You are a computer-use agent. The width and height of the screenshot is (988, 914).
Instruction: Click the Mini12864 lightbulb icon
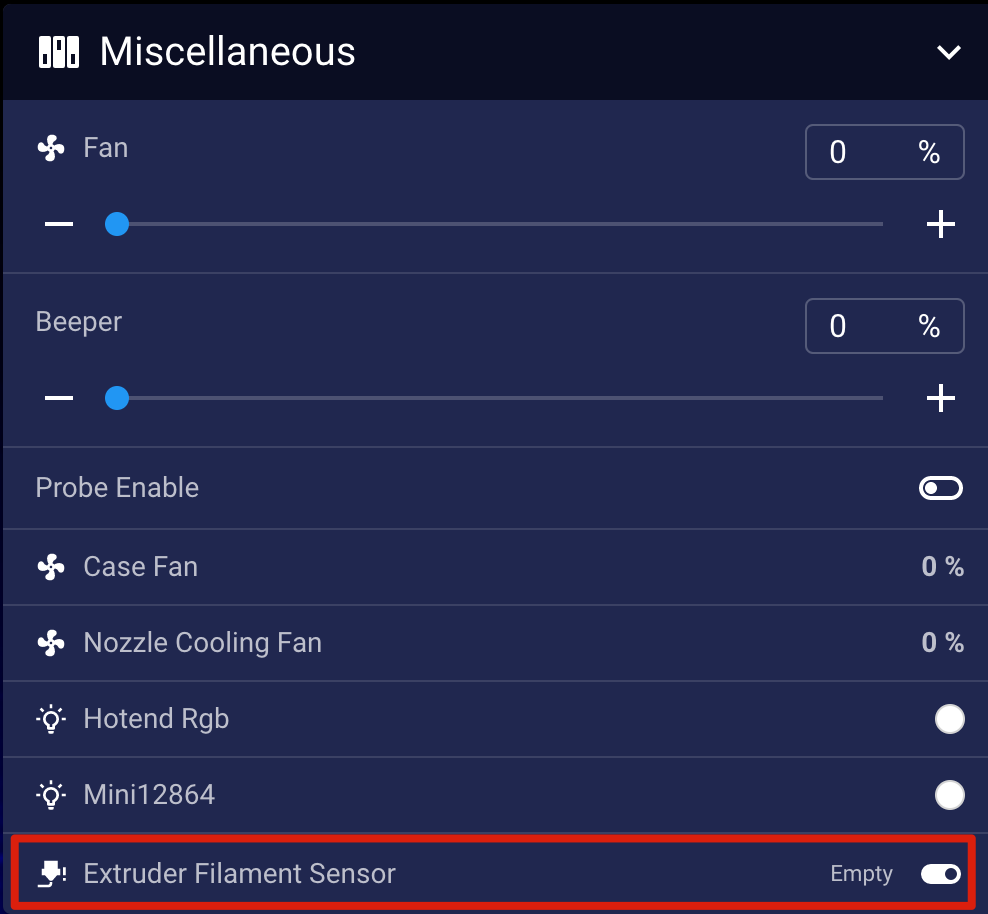coord(51,795)
